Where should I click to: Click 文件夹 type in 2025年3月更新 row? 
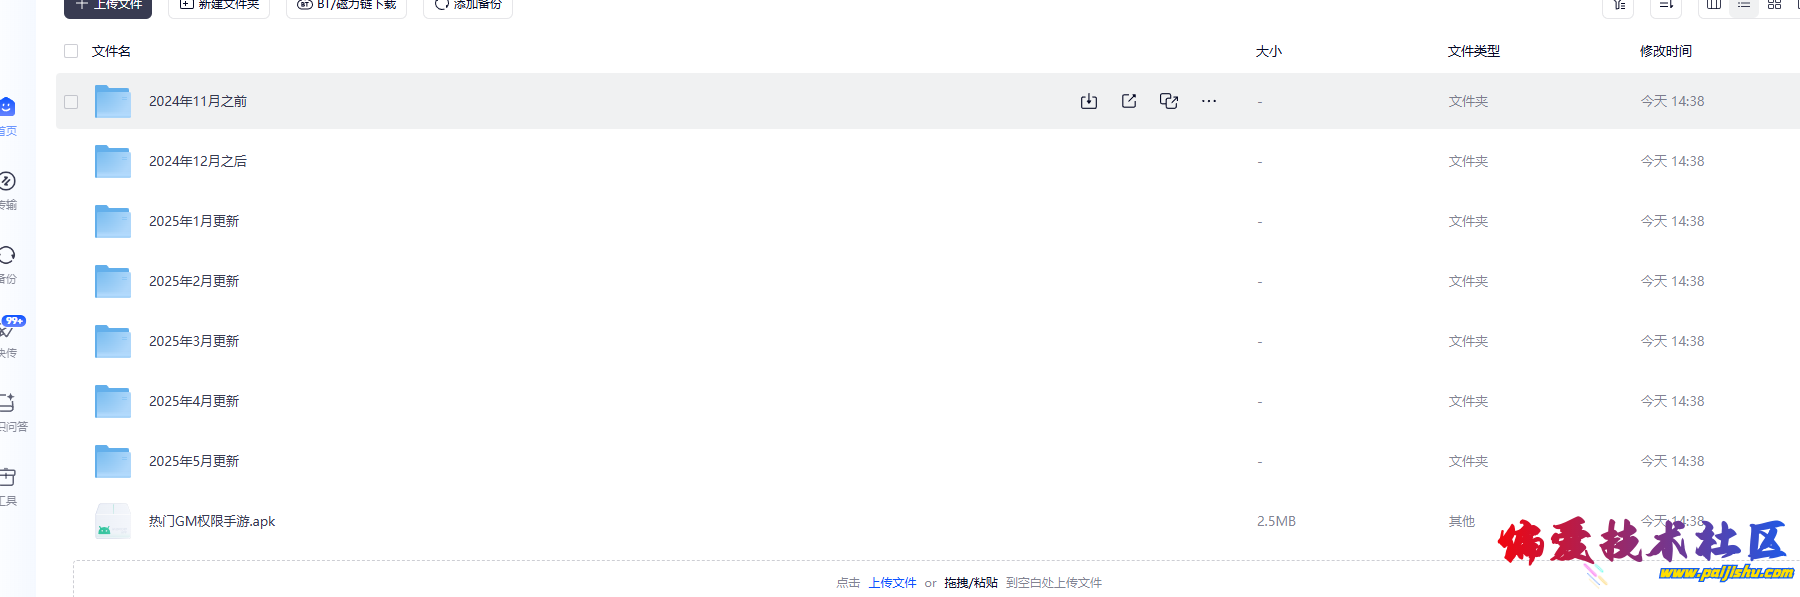pos(1468,341)
